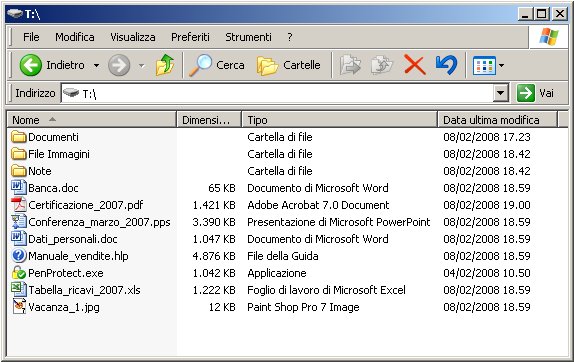Sort by Data ultima modifica header
The image size is (574, 362).
click(497, 120)
